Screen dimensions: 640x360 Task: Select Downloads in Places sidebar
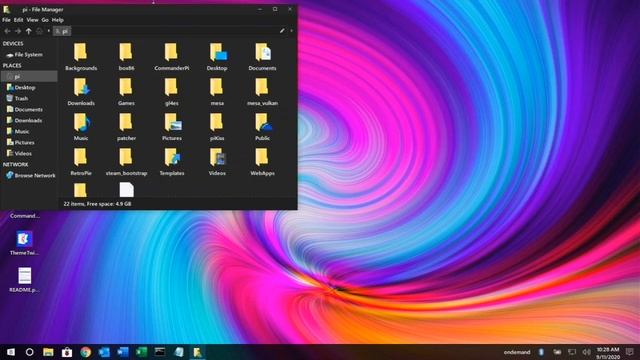[x=29, y=120]
